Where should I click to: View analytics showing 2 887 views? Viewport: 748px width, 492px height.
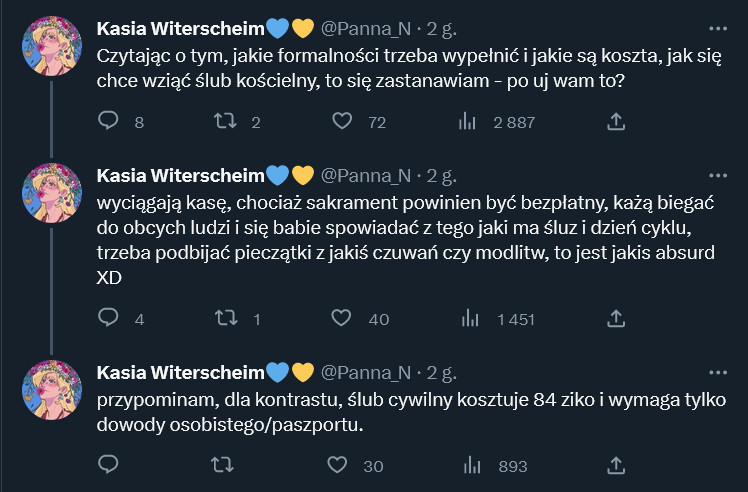[x=467, y=122]
